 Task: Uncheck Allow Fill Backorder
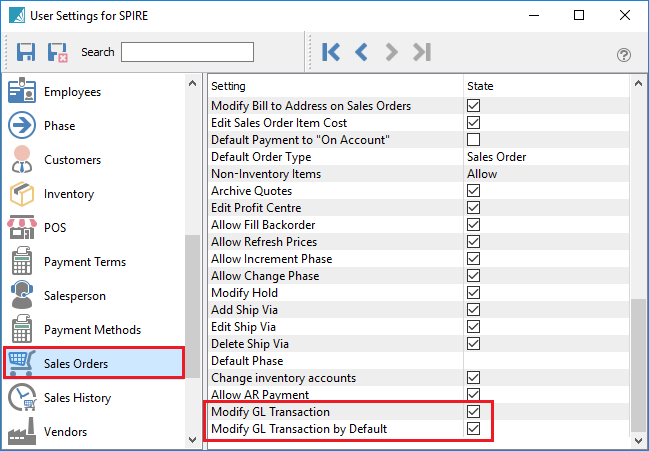point(474,224)
